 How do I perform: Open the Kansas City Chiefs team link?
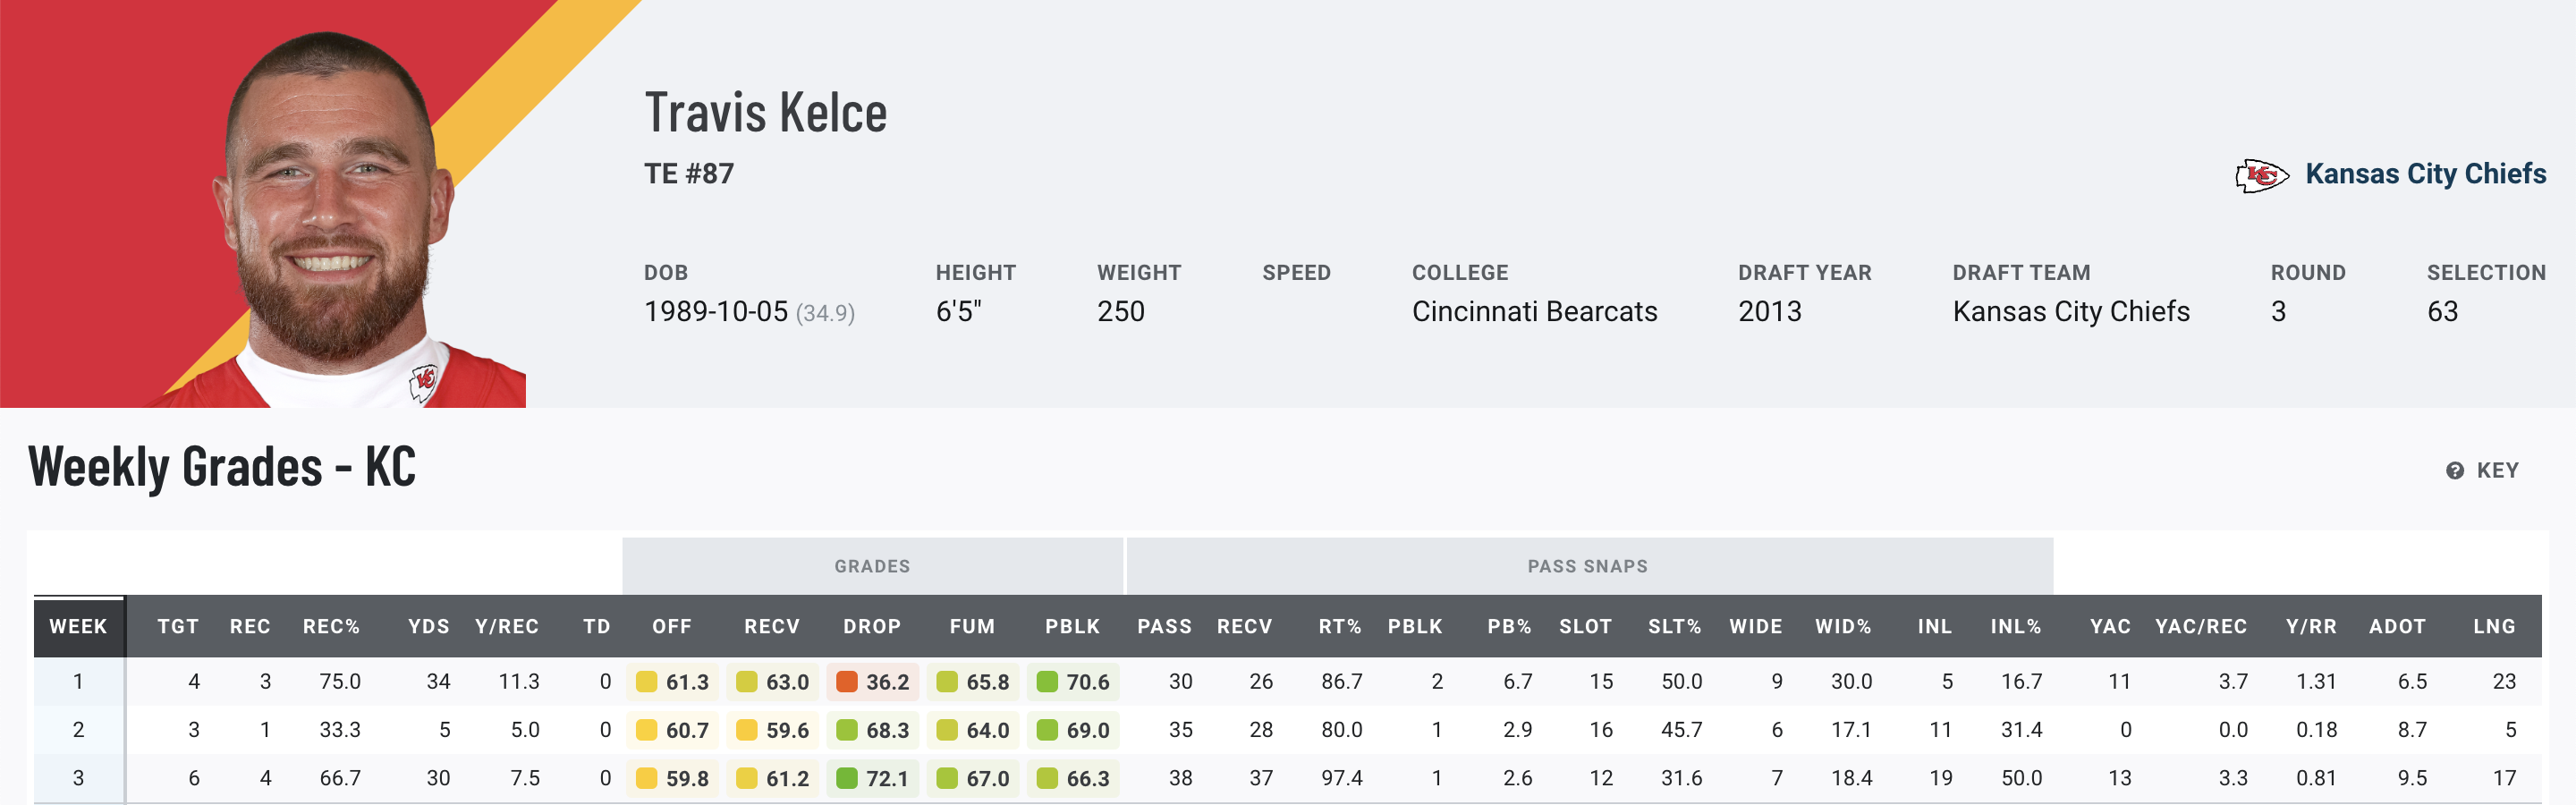point(2425,174)
